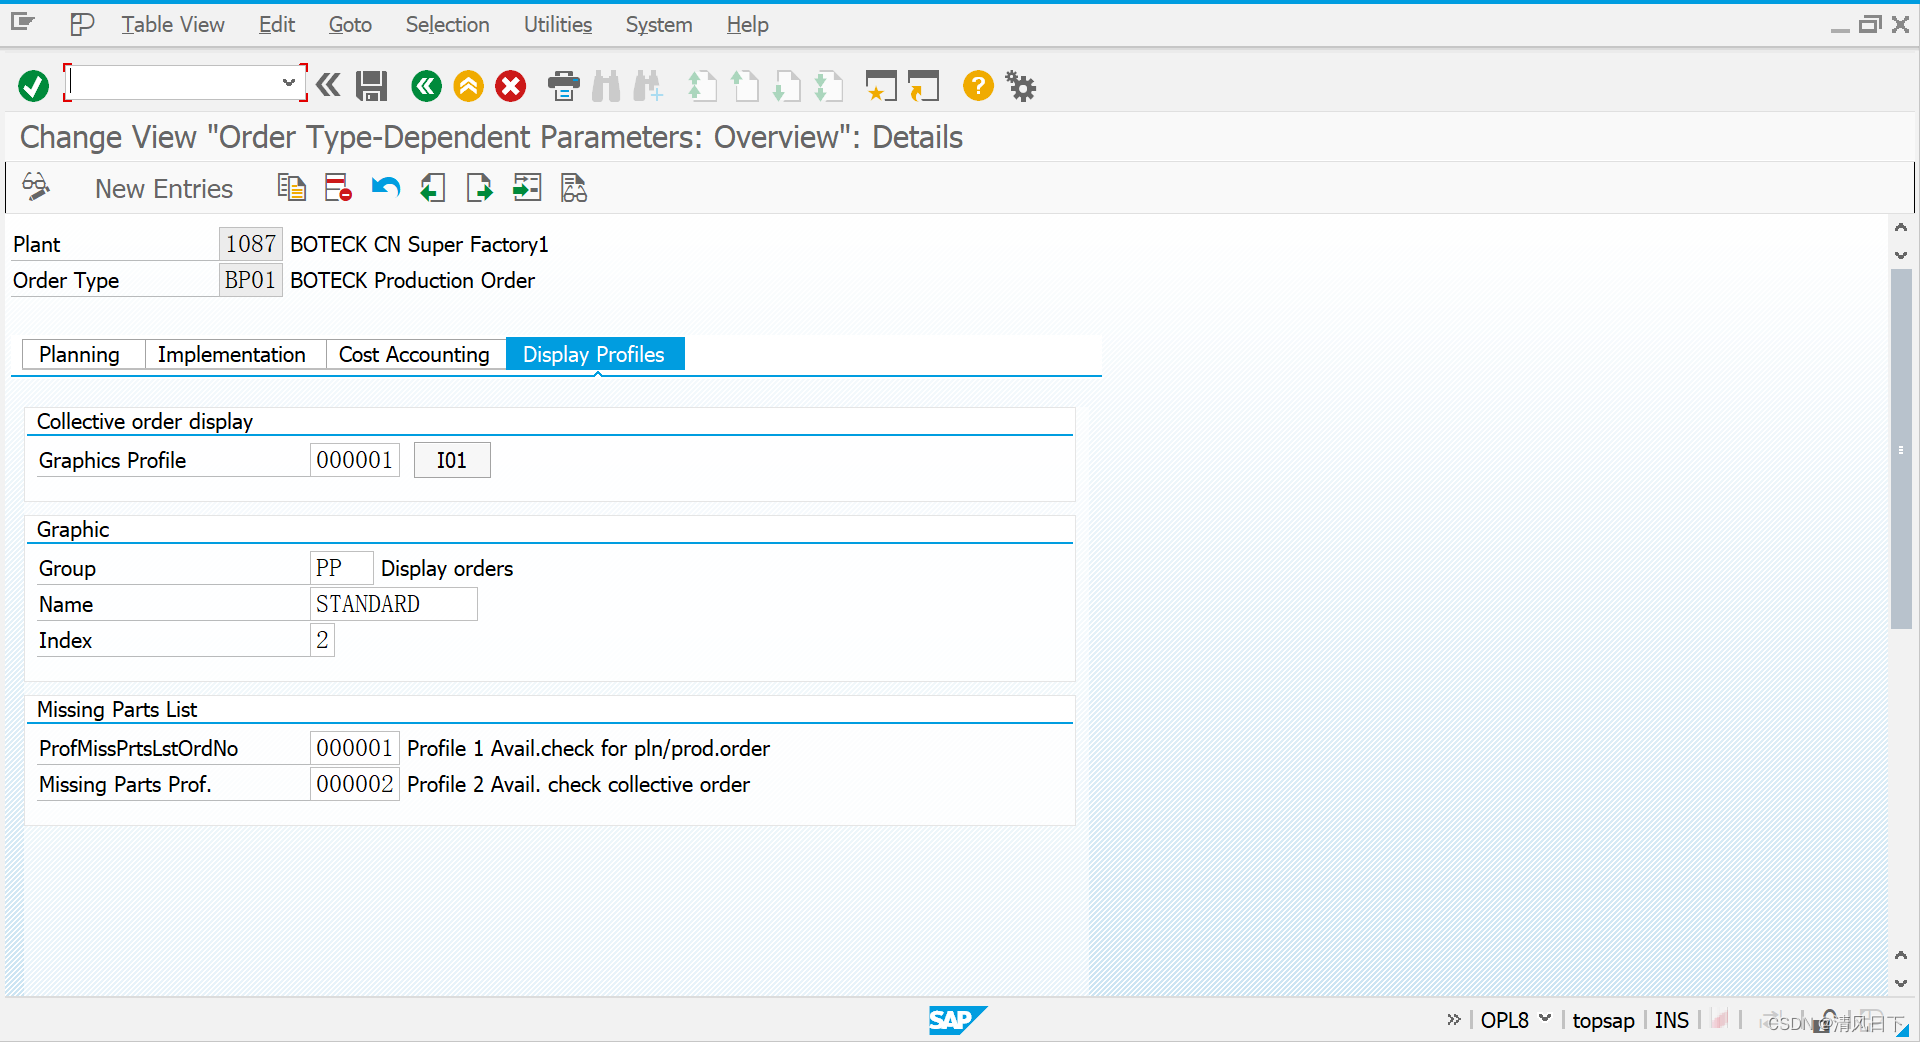Open Help with question mark icon
Viewport: 1920px width, 1042px height.
tap(978, 86)
